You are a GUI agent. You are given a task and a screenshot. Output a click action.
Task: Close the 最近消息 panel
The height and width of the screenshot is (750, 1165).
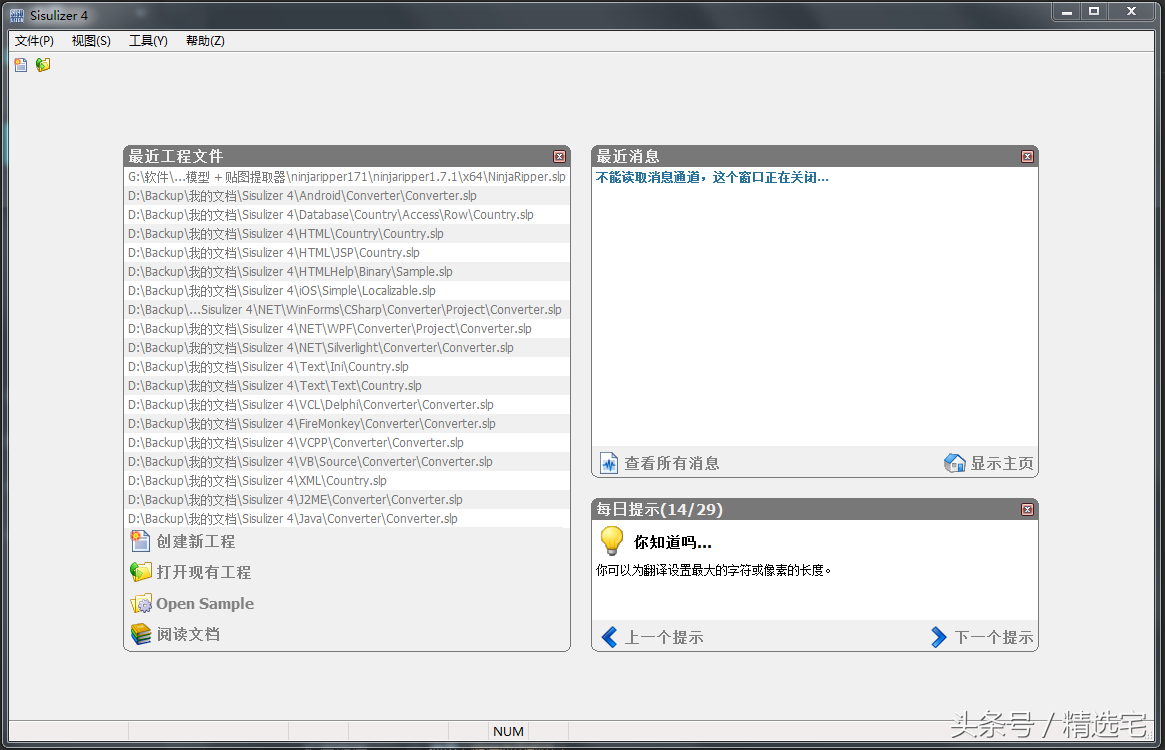click(x=1028, y=156)
